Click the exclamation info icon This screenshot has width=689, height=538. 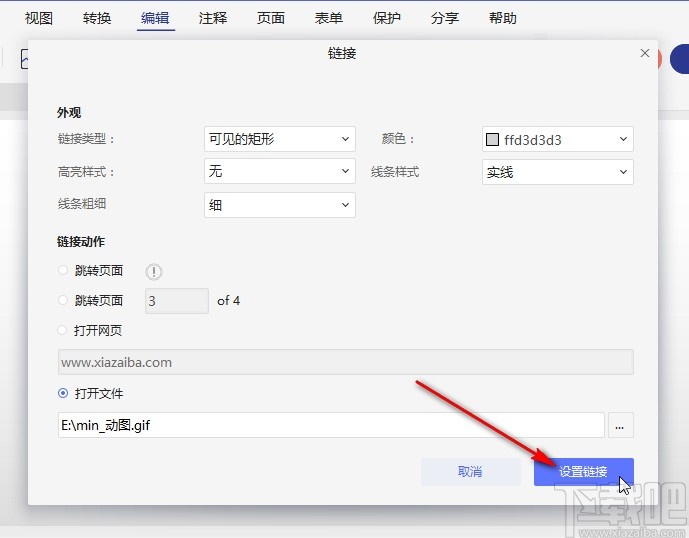[153, 272]
